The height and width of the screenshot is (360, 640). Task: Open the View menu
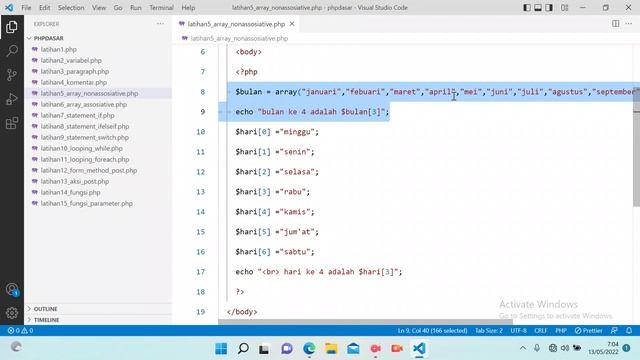tap(99, 7)
